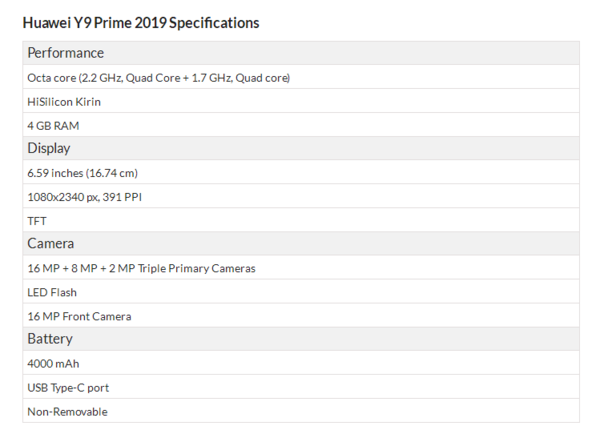Select the 4000 mAh capacity row
The width and height of the screenshot is (600, 434).
pyautogui.click(x=53, y=364)
